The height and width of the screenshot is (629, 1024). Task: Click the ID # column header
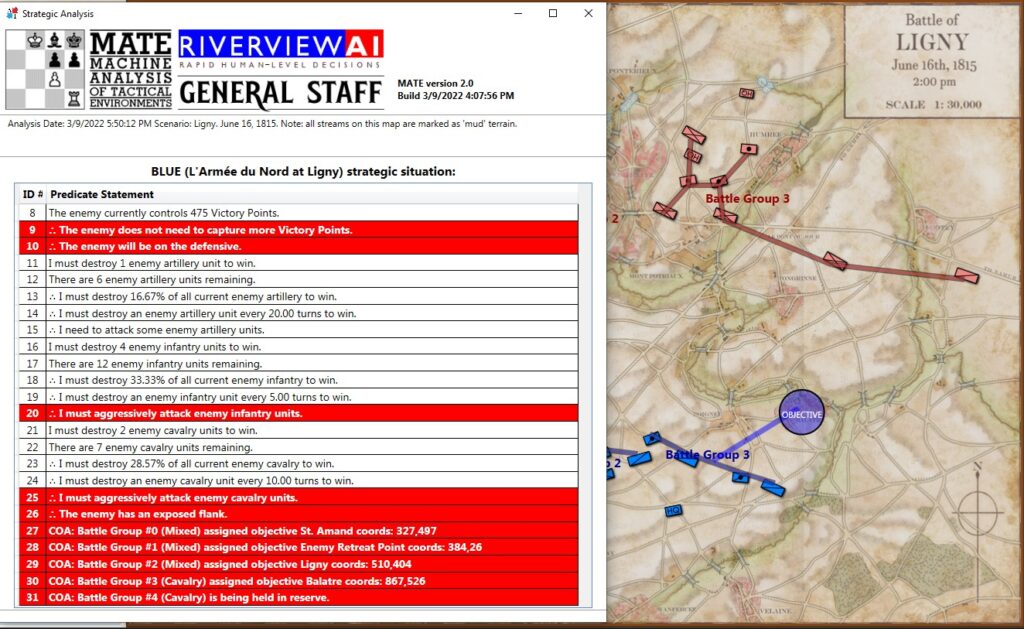click(x=31, y=194)
